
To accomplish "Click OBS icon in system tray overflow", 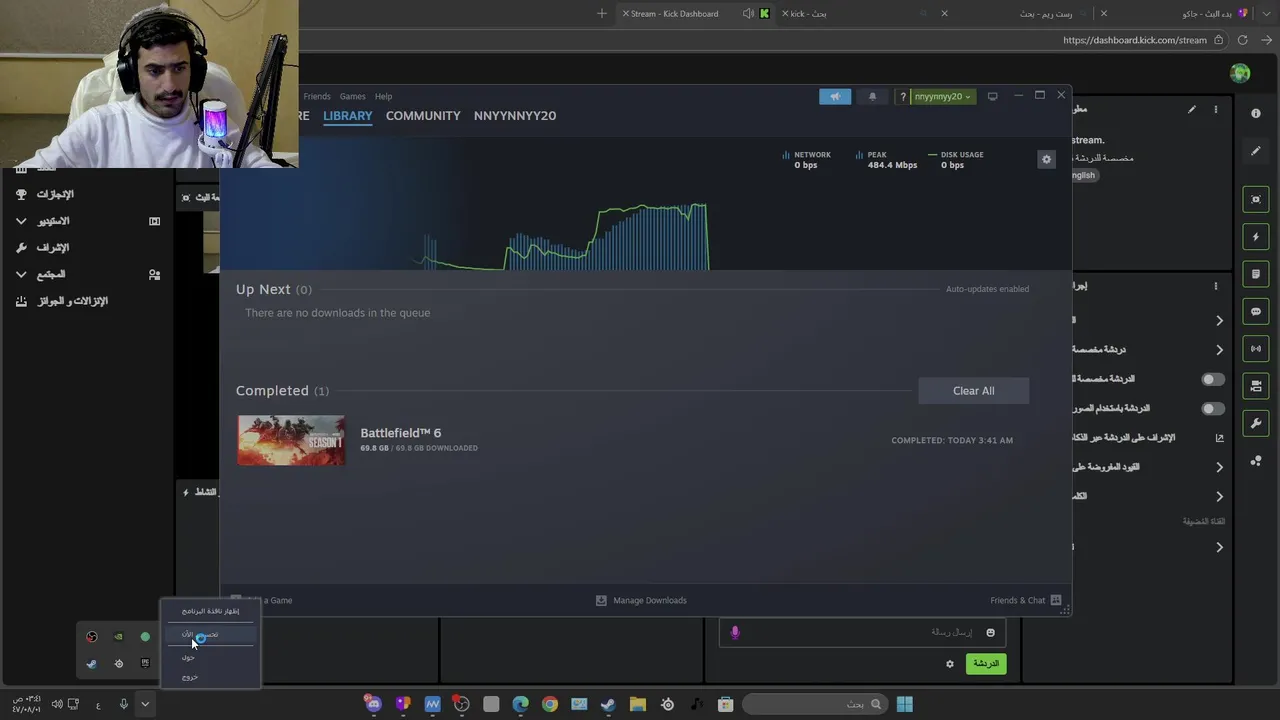I will 92,637.
